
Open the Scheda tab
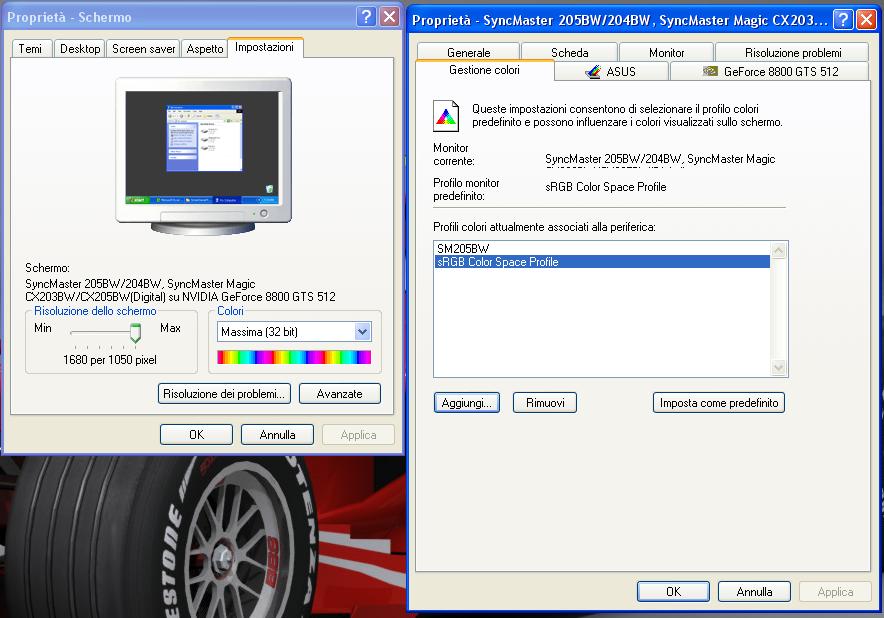tap(569, 52)
